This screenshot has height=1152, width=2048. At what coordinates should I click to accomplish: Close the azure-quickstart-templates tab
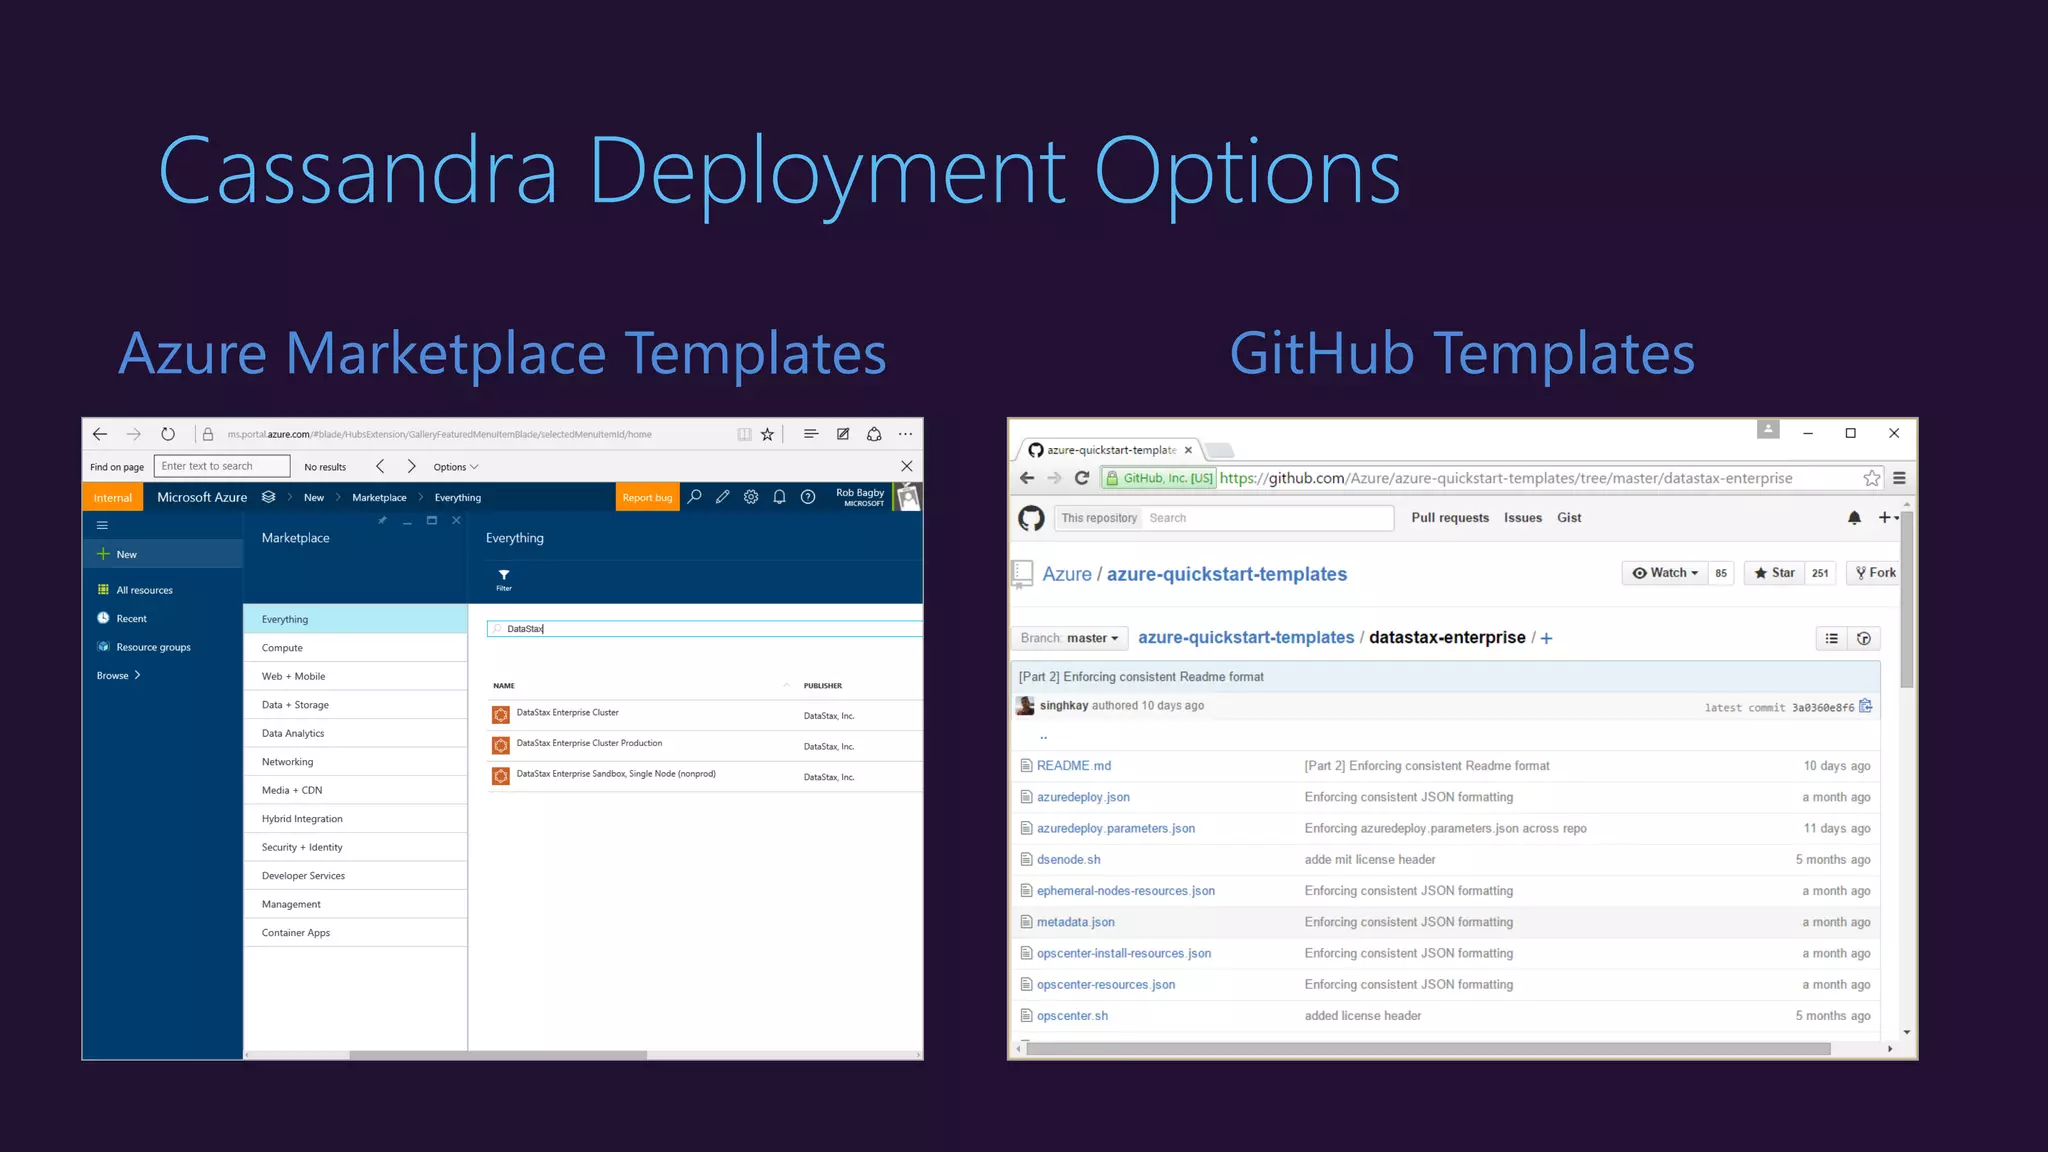1188,450
